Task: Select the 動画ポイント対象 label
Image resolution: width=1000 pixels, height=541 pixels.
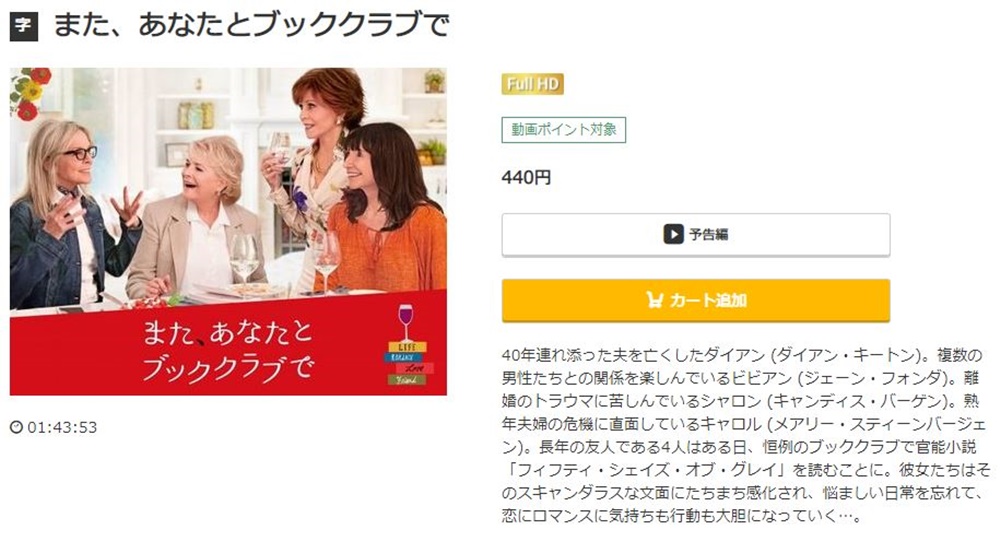Action: click(x=564, y=130)
